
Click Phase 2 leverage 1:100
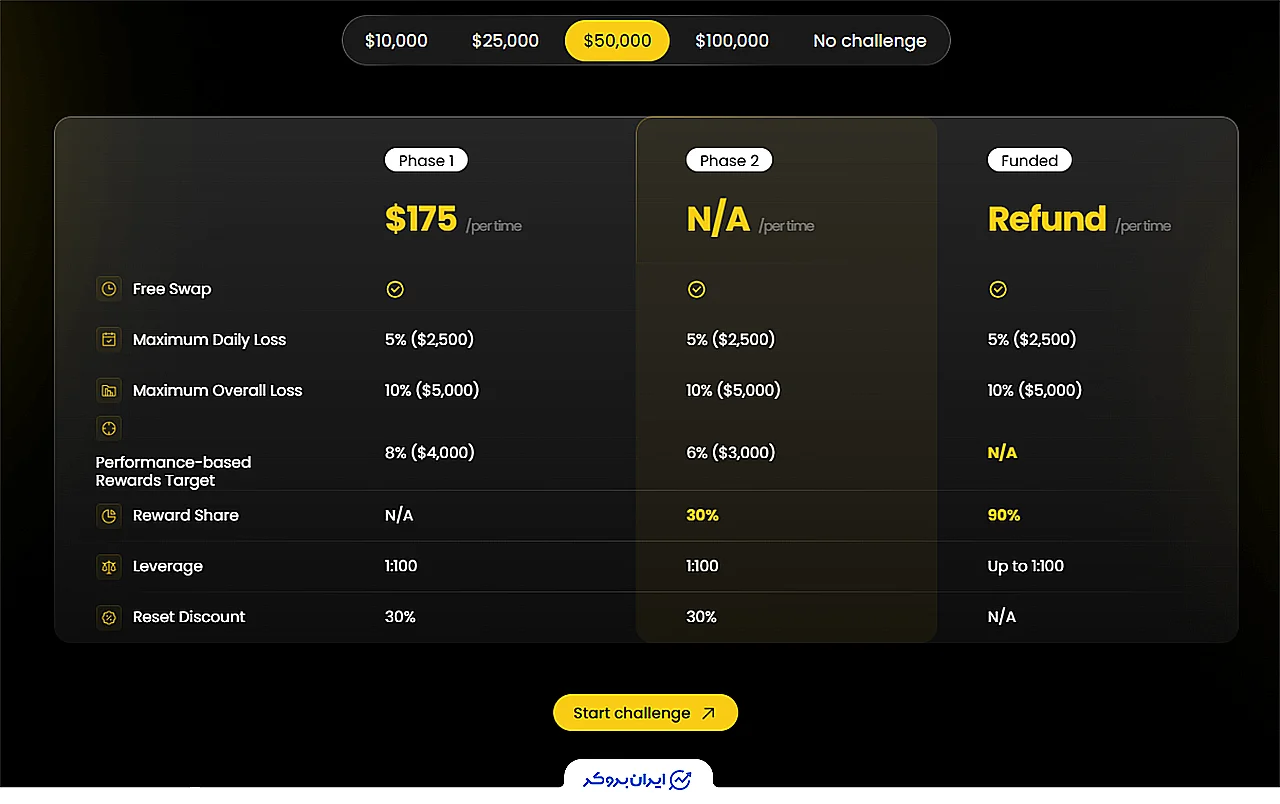702,566
